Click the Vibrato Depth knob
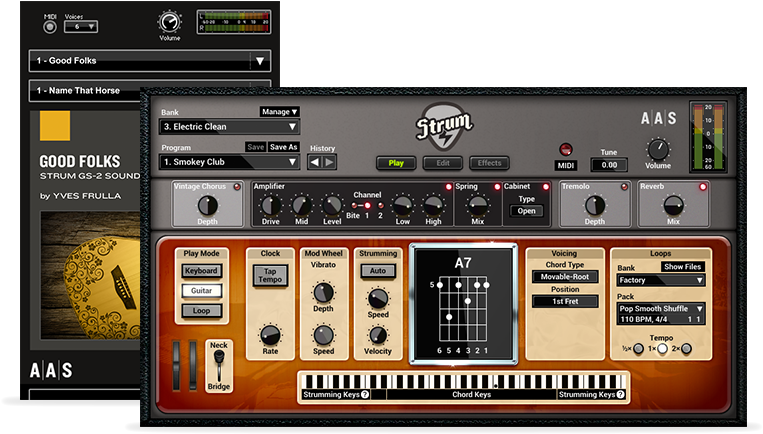 click(323, 292)
